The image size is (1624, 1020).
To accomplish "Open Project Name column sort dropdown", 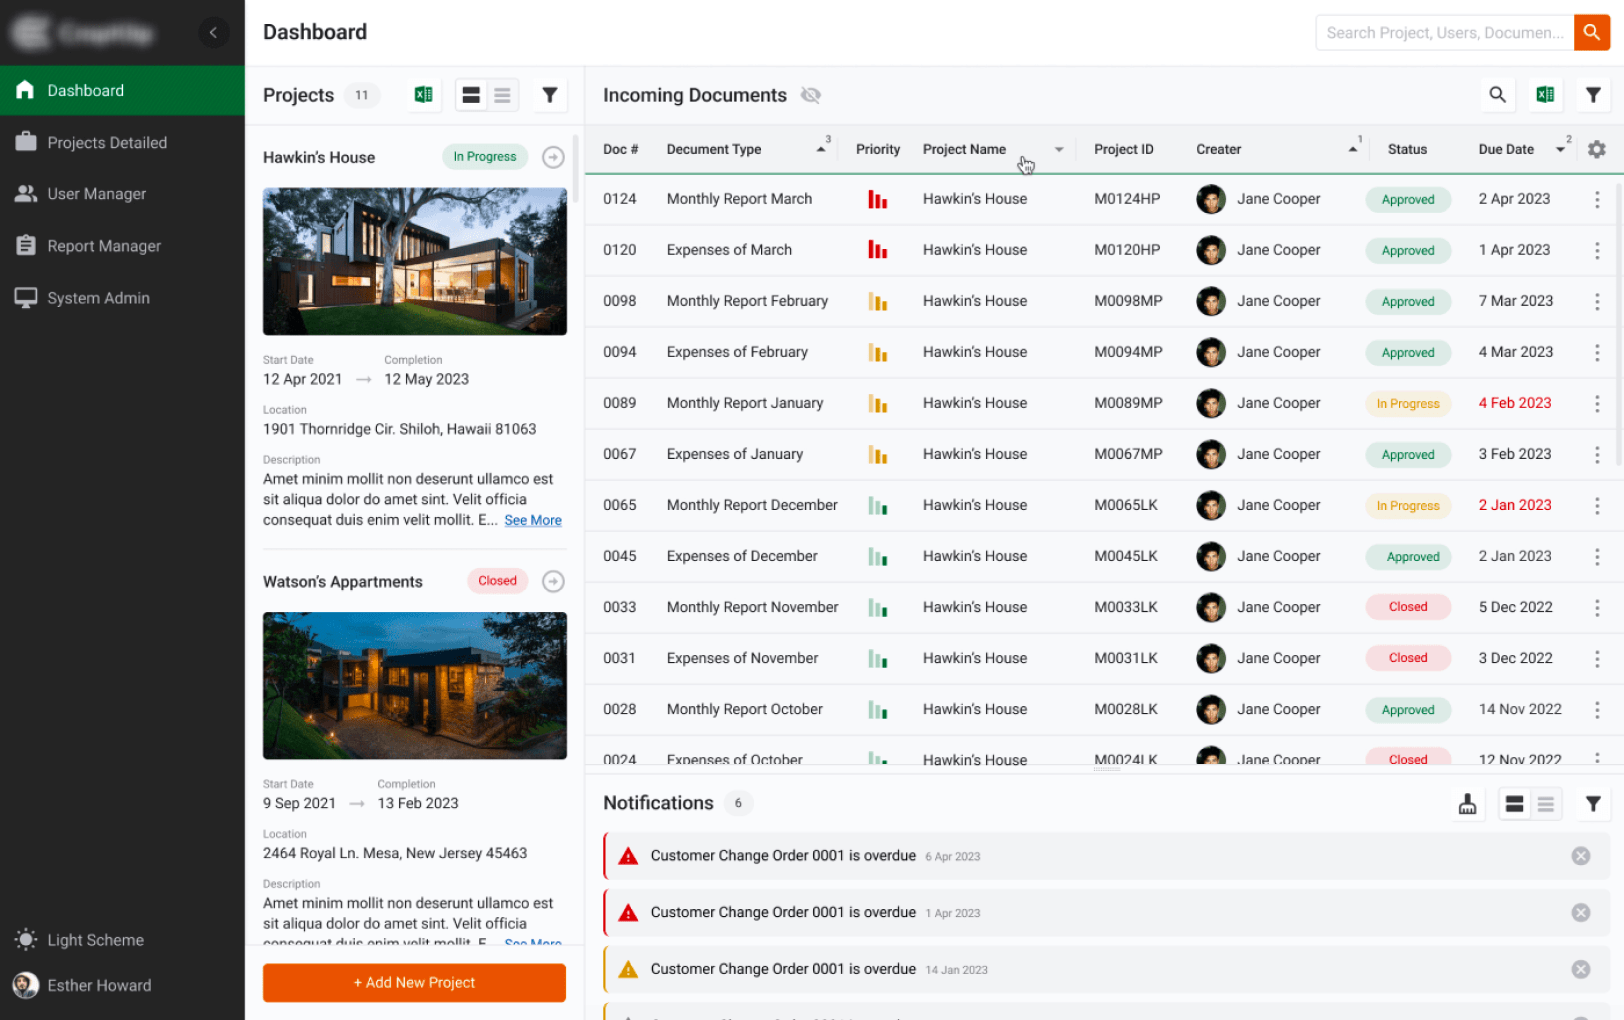I will tap(1059, 148).
